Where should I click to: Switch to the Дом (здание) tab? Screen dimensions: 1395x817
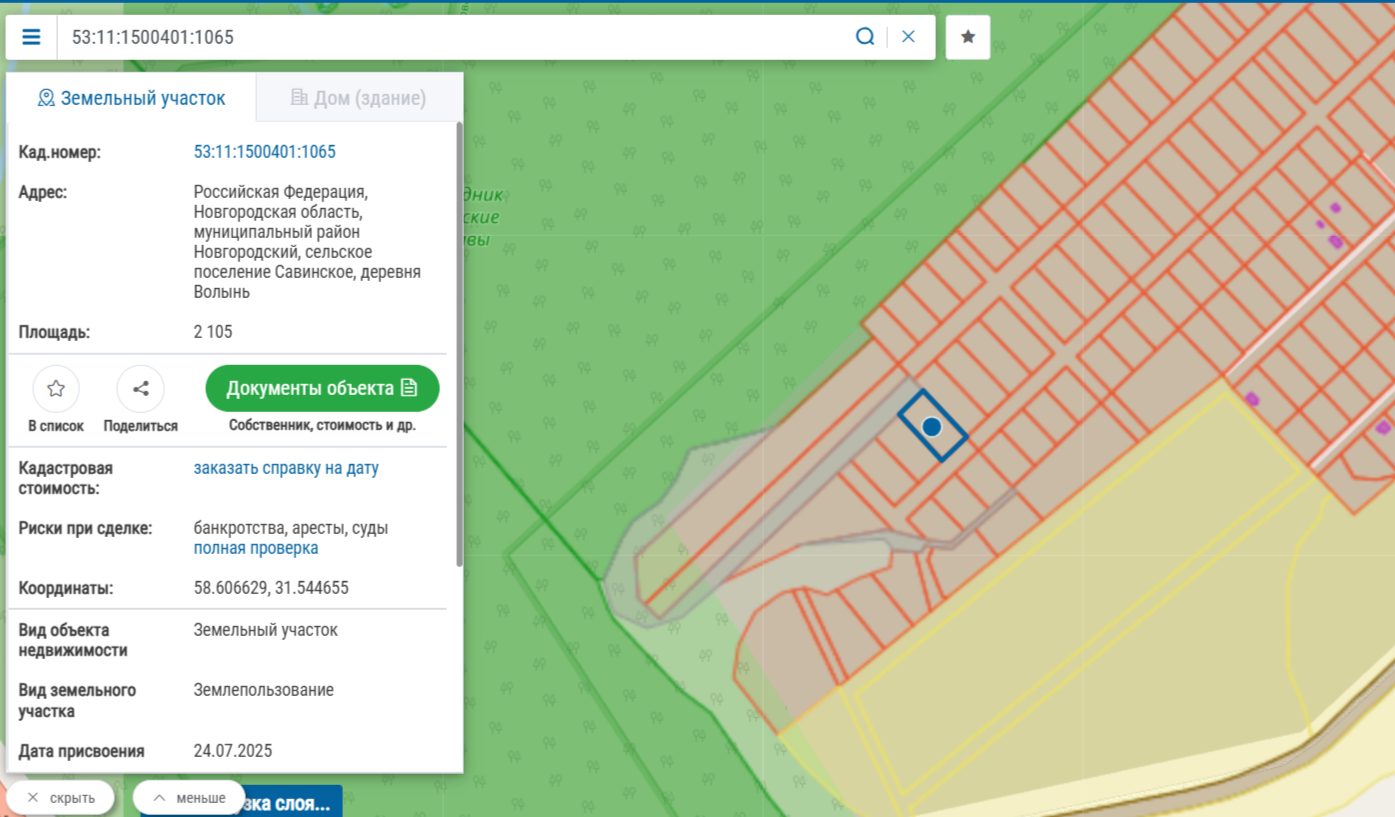click(358, 98)
